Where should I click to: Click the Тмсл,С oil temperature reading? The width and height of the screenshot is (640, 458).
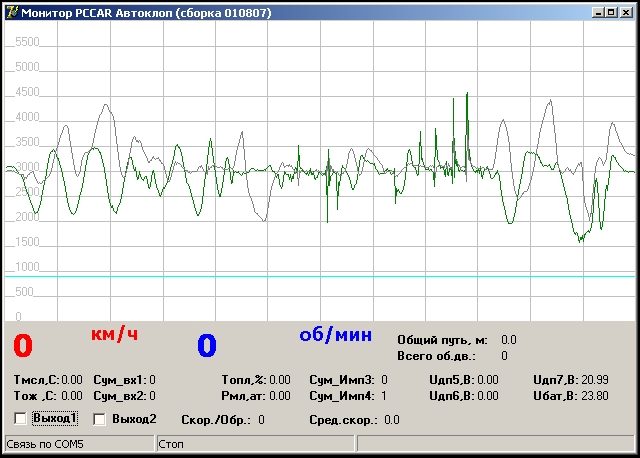(72, 379)
